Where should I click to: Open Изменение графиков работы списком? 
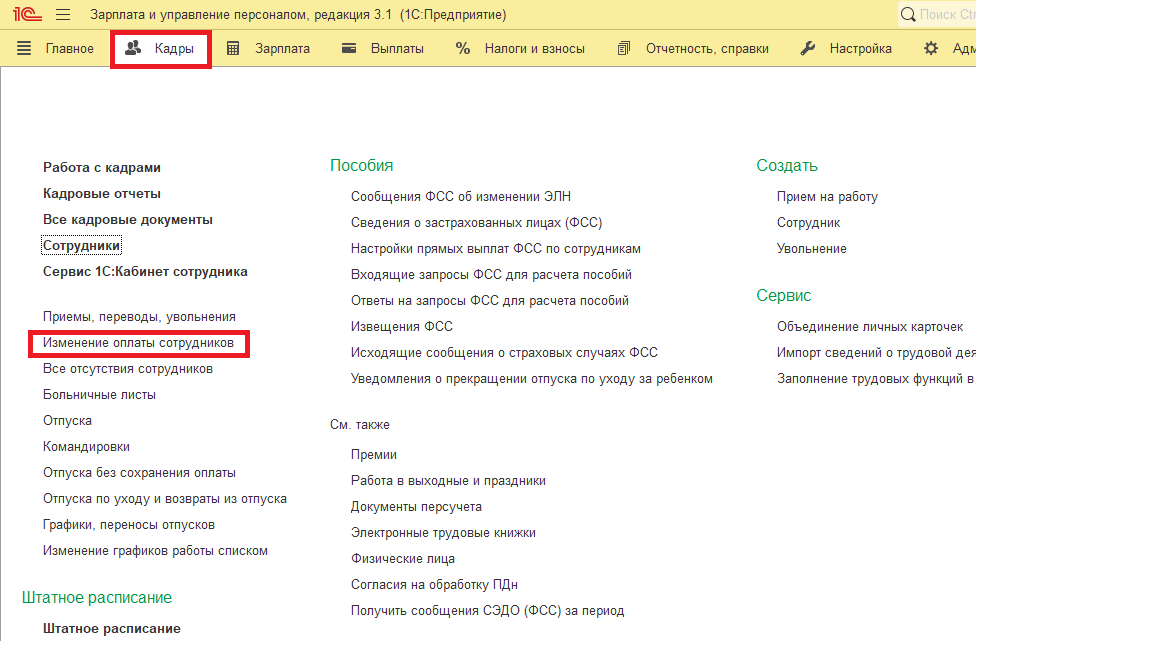[155, 551]
